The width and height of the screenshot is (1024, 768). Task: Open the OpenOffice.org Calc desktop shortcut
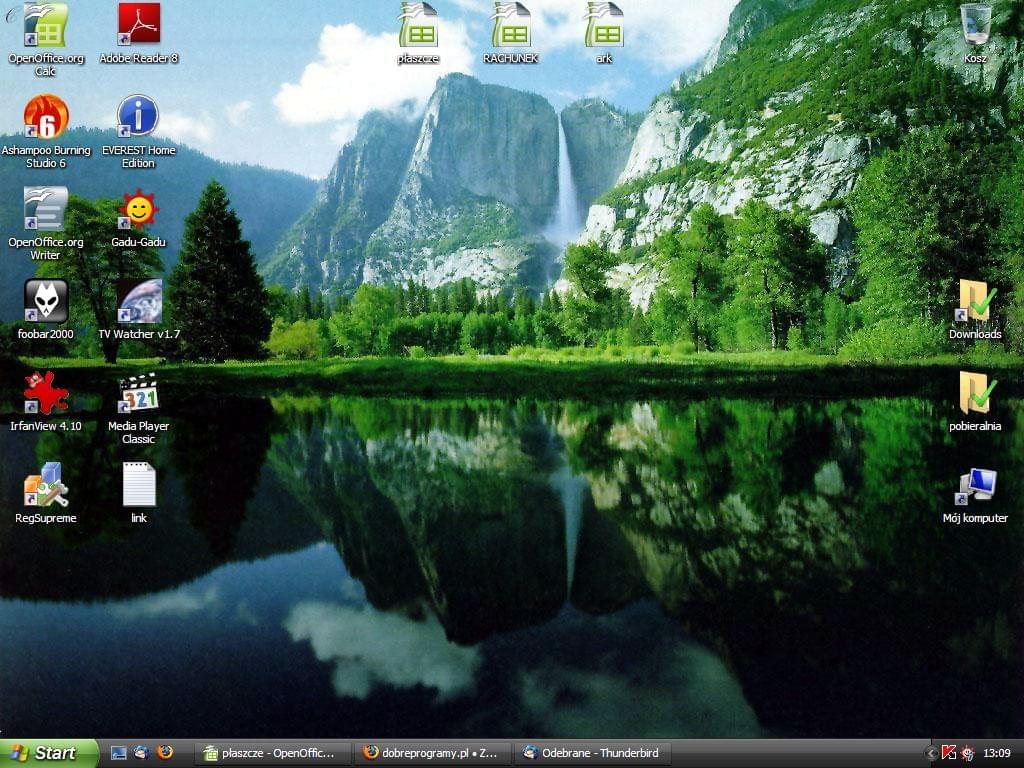click(46, 26)
